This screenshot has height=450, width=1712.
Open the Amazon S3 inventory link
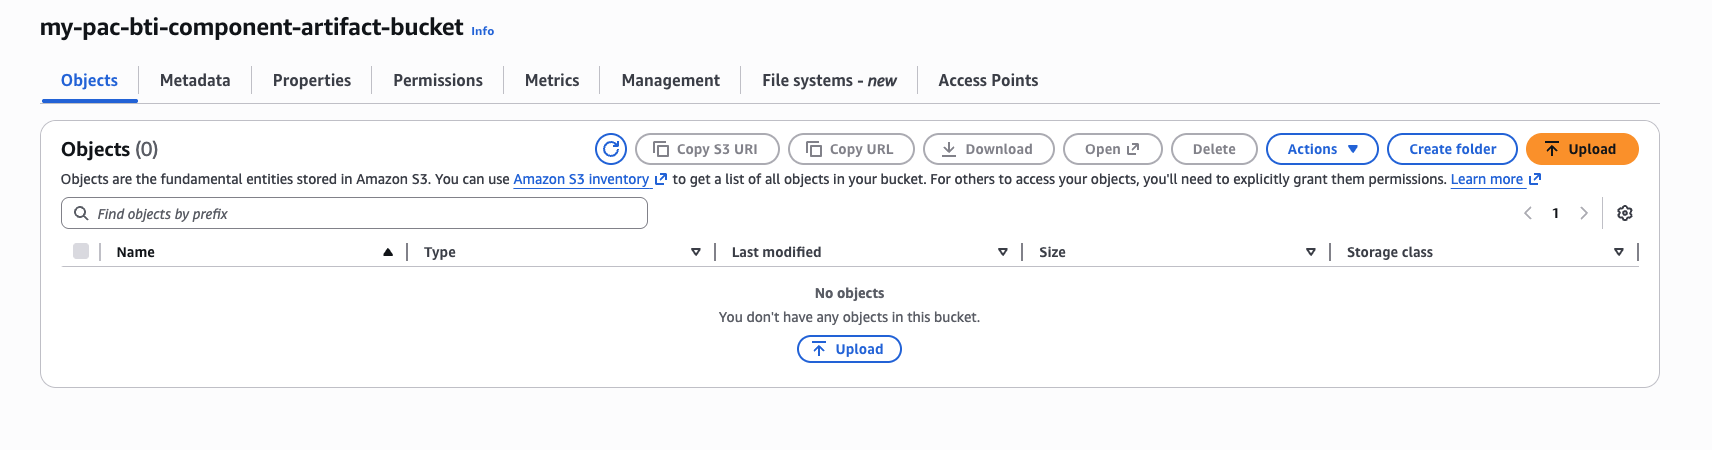pyautogui.click(x=590, y=179)
